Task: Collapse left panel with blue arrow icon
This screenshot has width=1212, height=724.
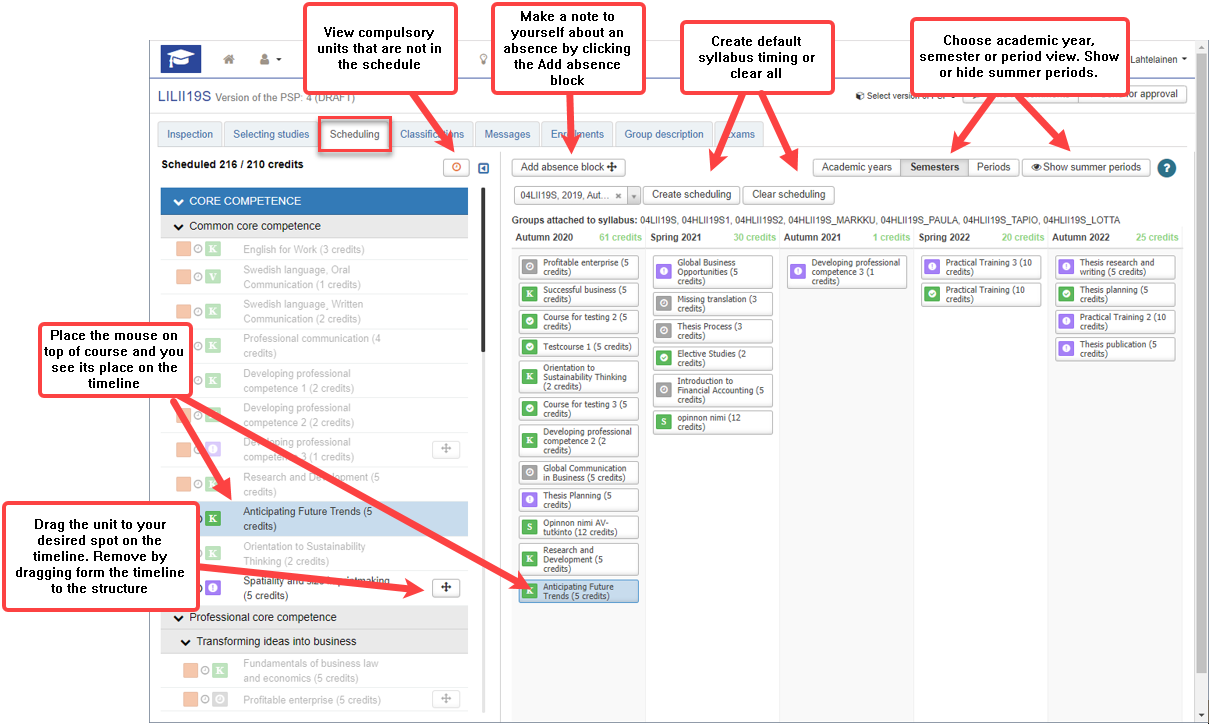Action: tap(483, 168)
